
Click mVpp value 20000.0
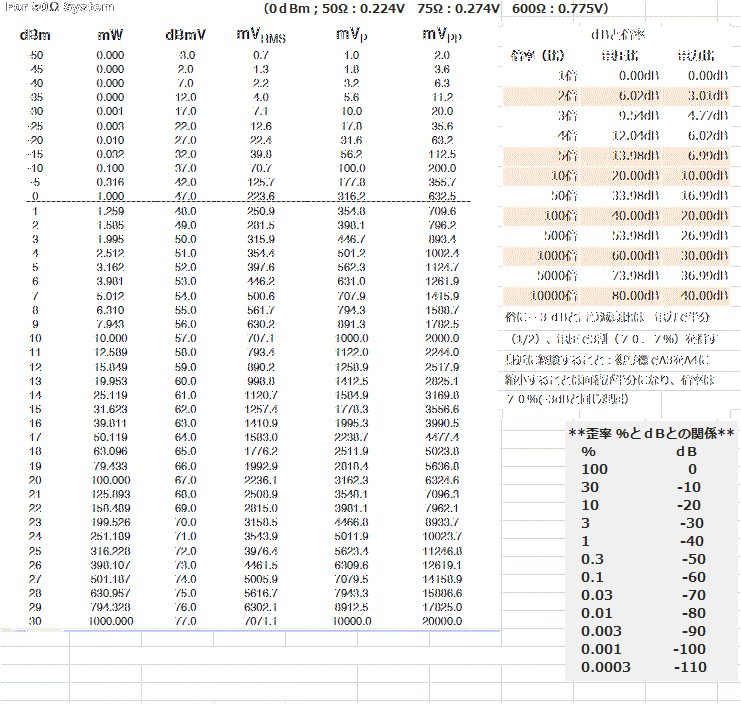click(x=442, y=621)
